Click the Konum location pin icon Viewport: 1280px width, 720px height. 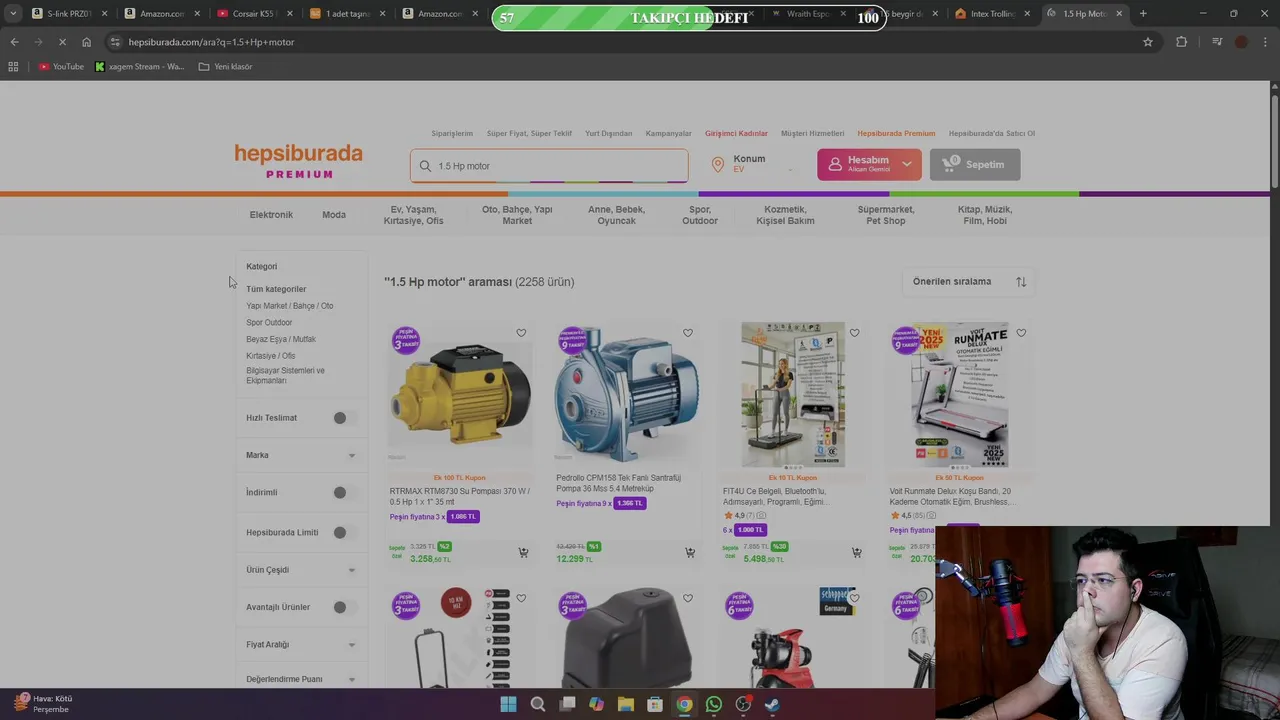pyautogui.click(x=717, y=165)
